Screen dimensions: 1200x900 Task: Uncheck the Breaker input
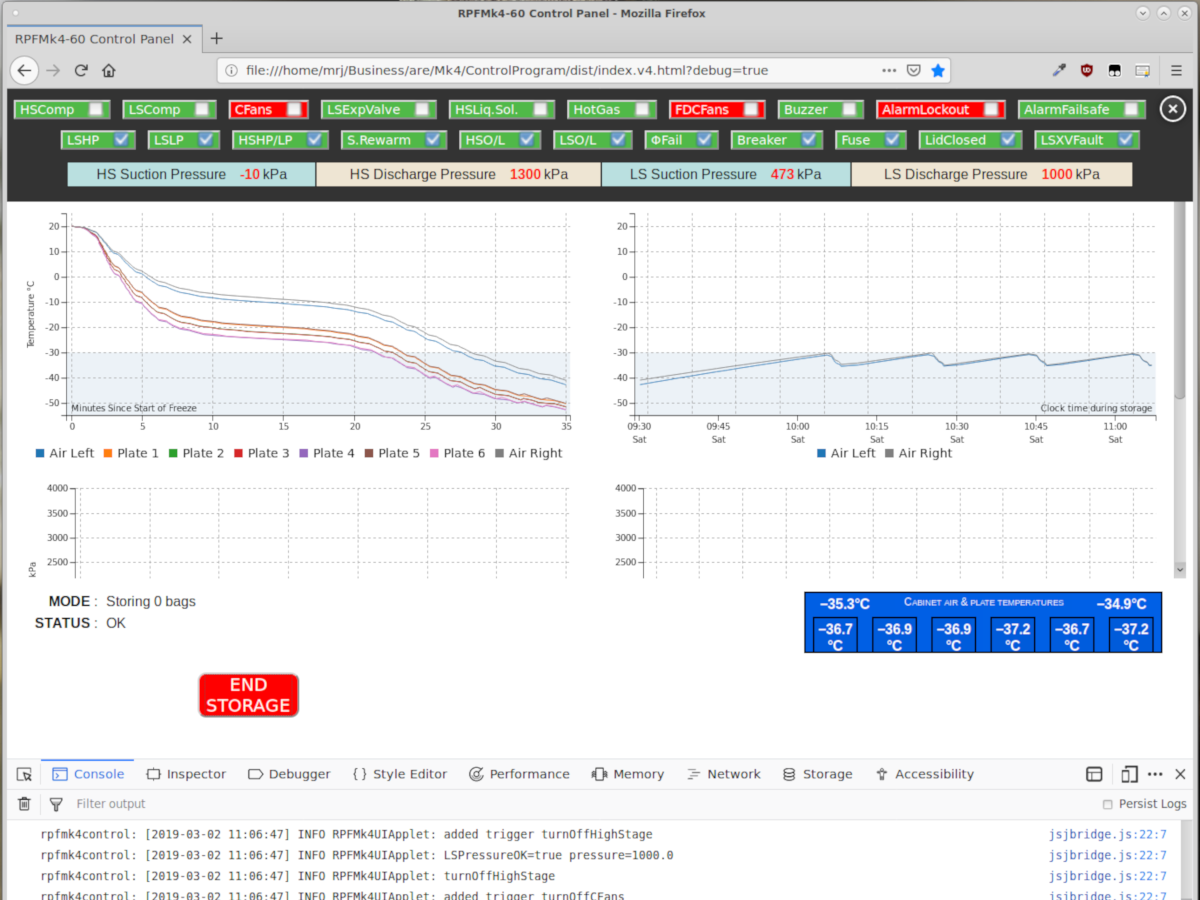point(809,140)
